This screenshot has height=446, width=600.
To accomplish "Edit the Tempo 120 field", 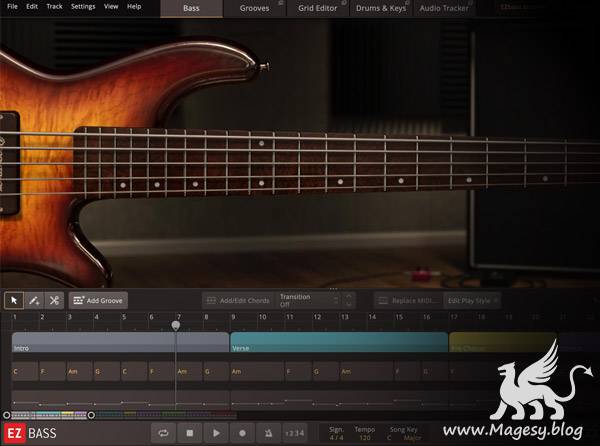I will 365,438.
